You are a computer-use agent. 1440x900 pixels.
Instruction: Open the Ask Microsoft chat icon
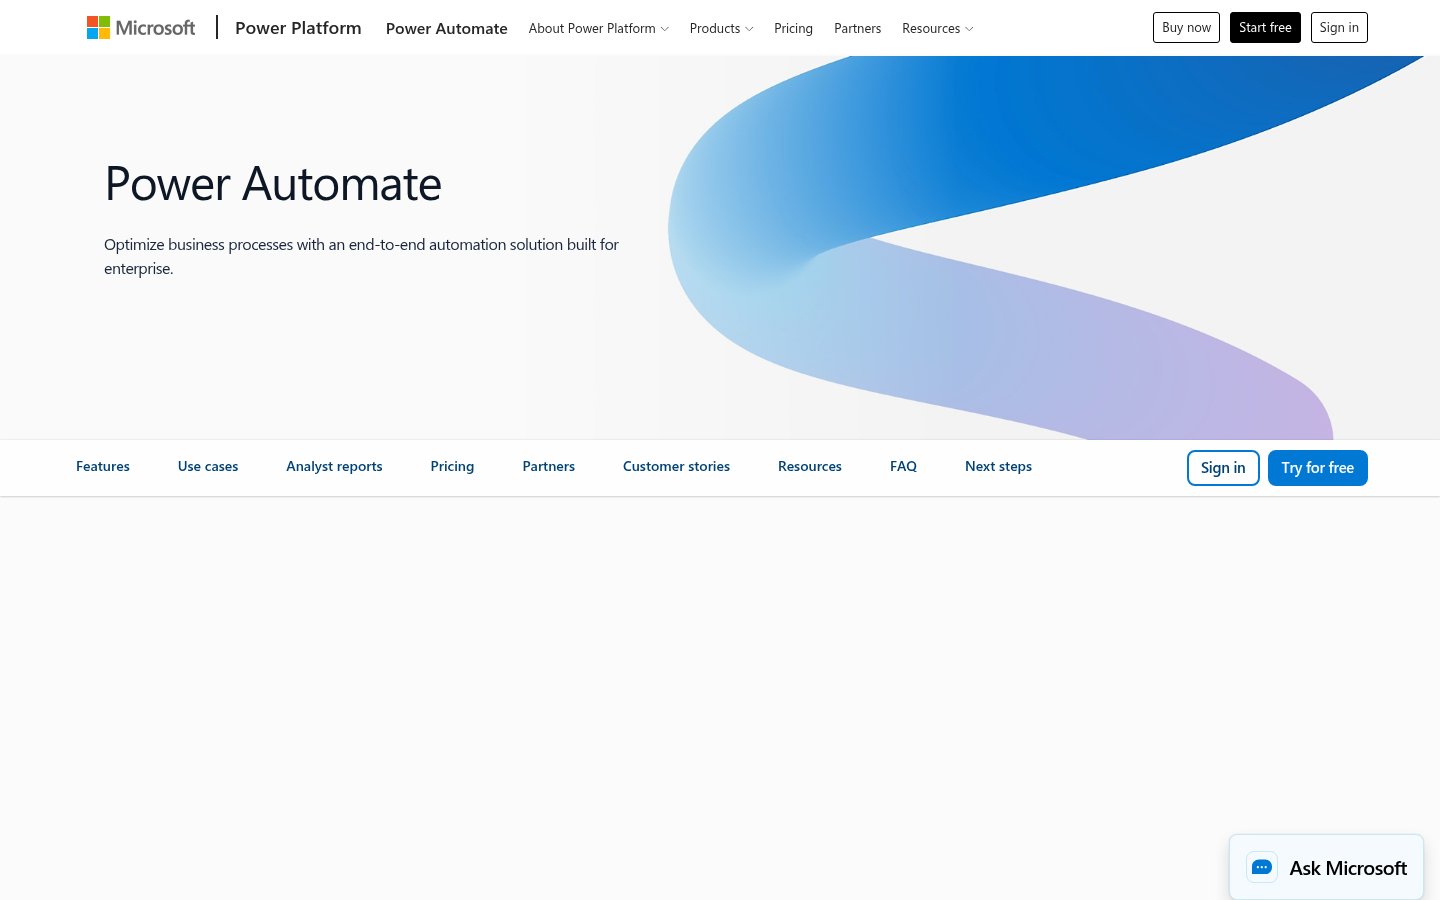[1262, 867]
